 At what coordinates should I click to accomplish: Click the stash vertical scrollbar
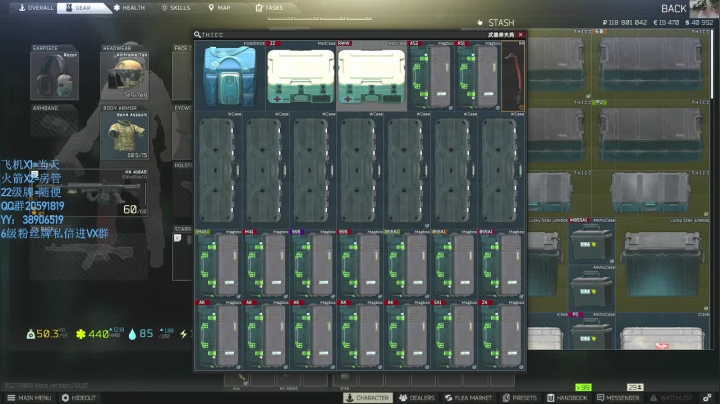pos(714,64)
